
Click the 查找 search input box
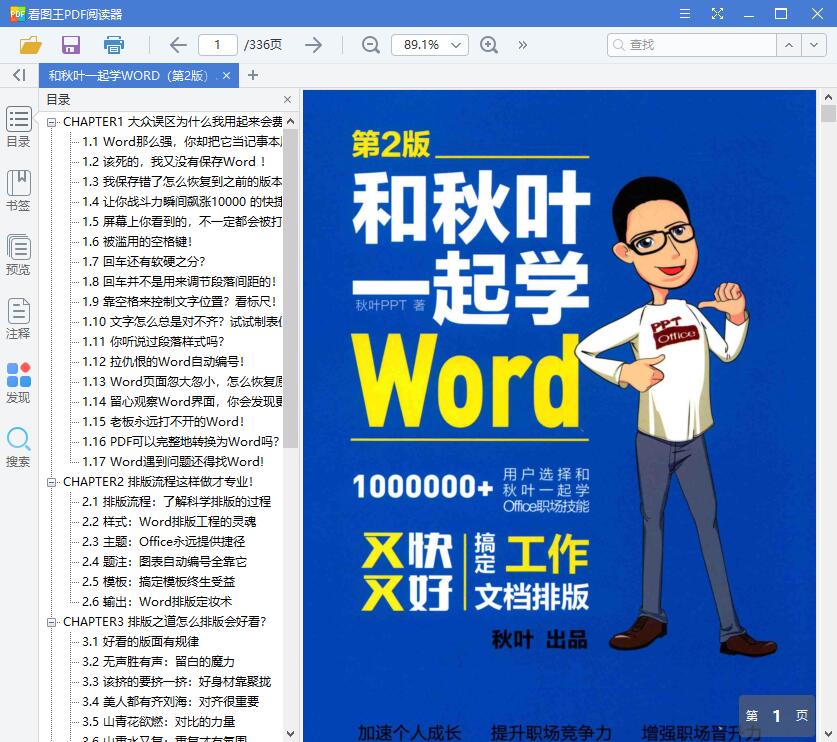(x=692, y=45)
